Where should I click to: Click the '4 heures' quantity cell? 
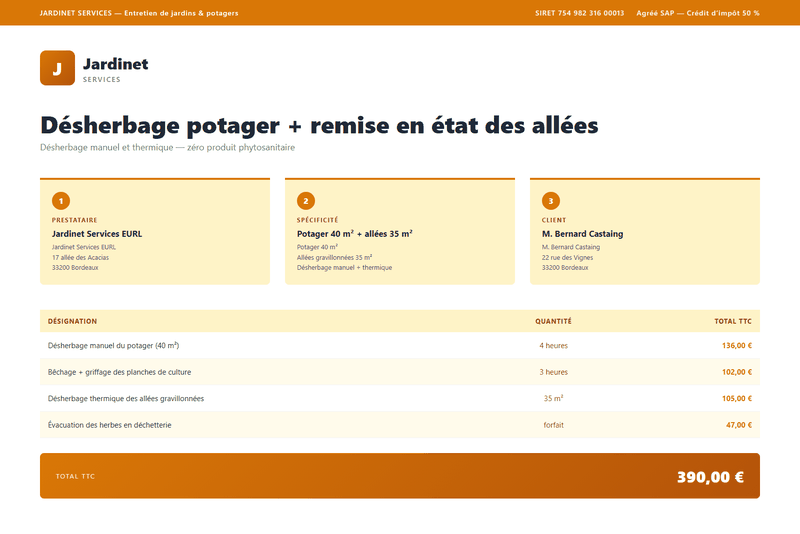tap(554, 346)
